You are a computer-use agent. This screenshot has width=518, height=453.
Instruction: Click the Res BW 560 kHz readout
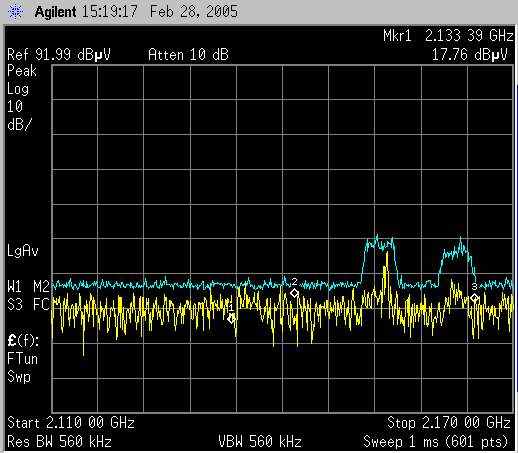(x=59, y=442)
